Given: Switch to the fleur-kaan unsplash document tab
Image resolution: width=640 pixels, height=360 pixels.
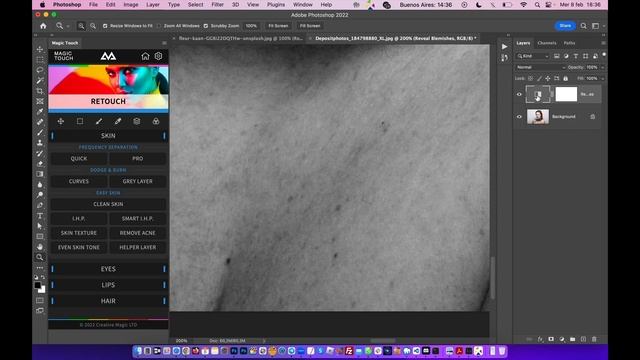Looking at the screenshot, I should [x=240, y=38].
